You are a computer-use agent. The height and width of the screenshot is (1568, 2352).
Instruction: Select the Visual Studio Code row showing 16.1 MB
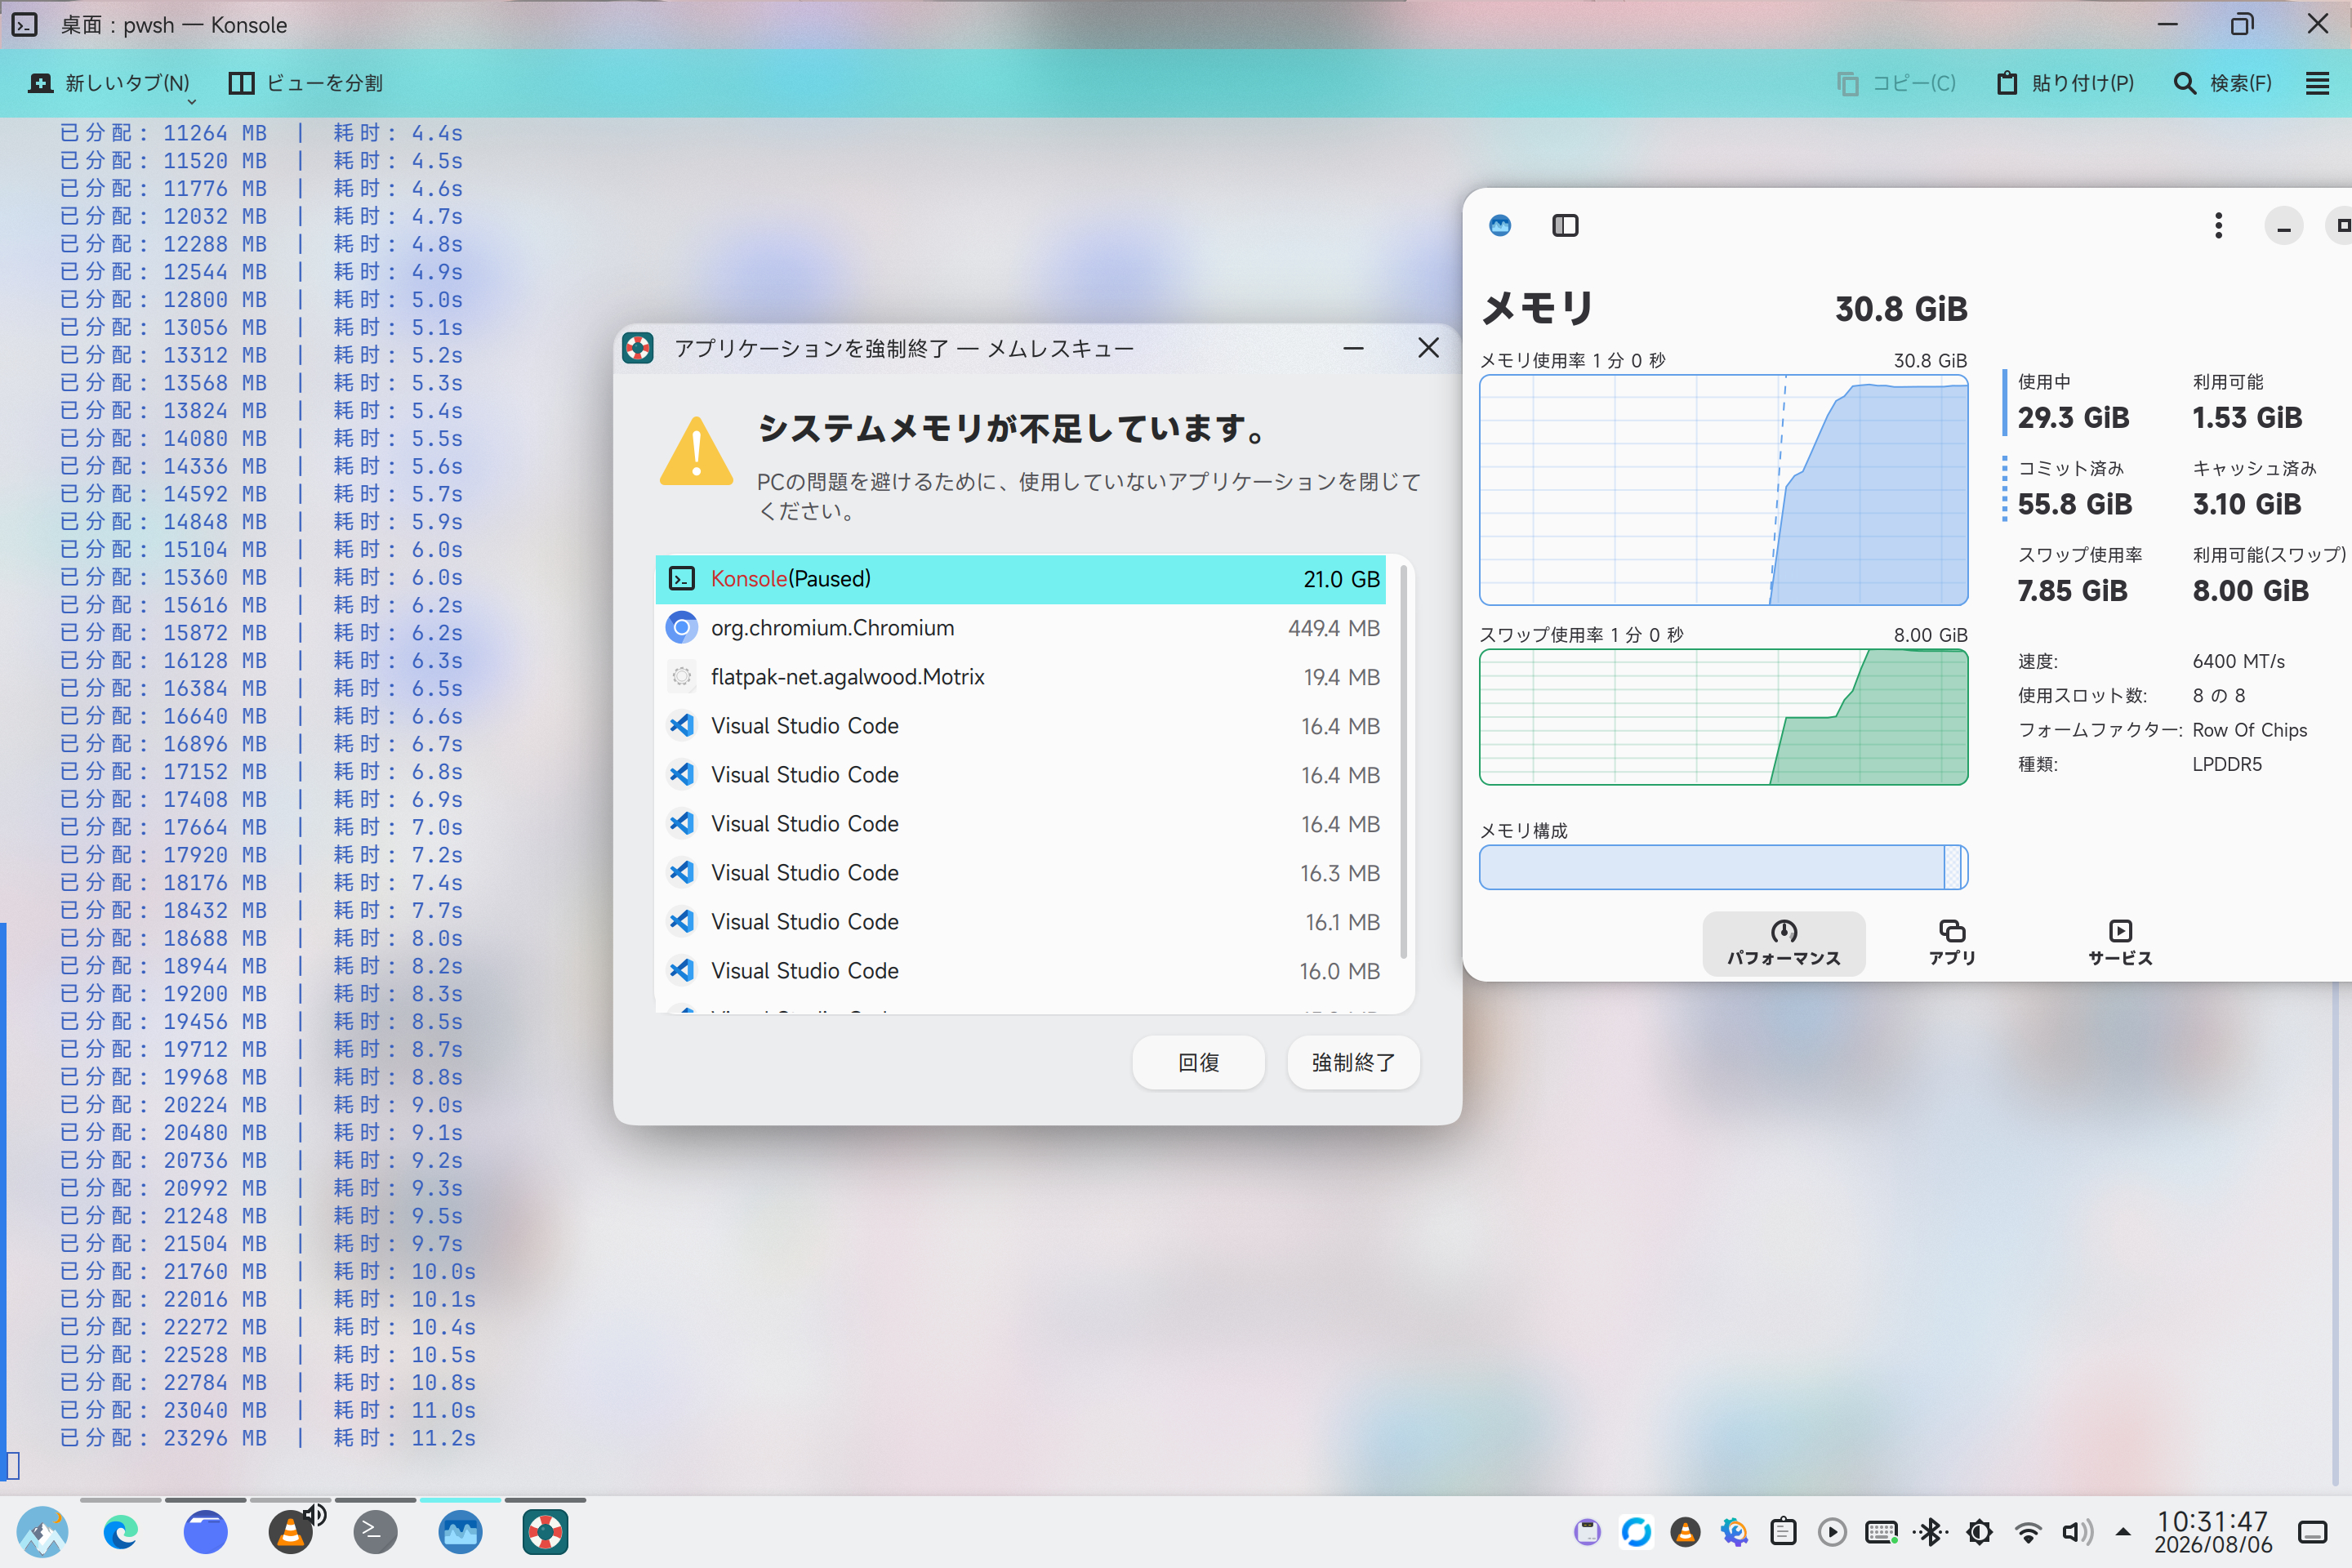(x=1020, y=922)
